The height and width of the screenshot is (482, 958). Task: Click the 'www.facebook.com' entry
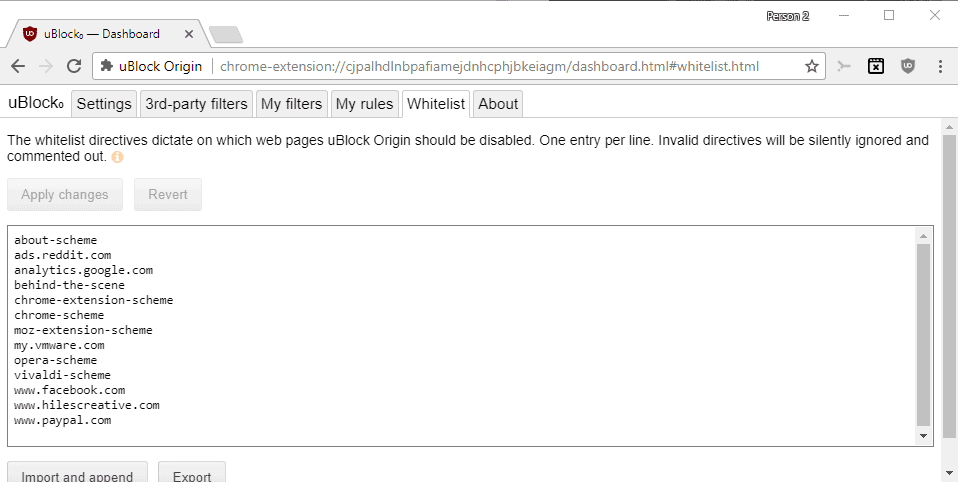70,390
